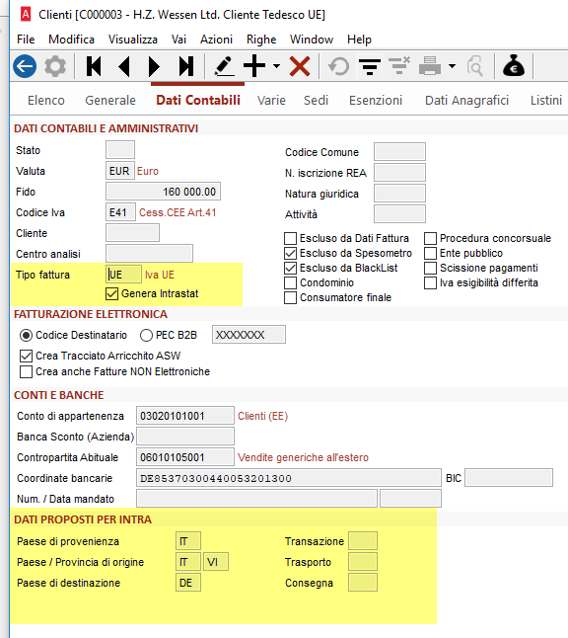Add new record with plus icon

tap(254, 66)
